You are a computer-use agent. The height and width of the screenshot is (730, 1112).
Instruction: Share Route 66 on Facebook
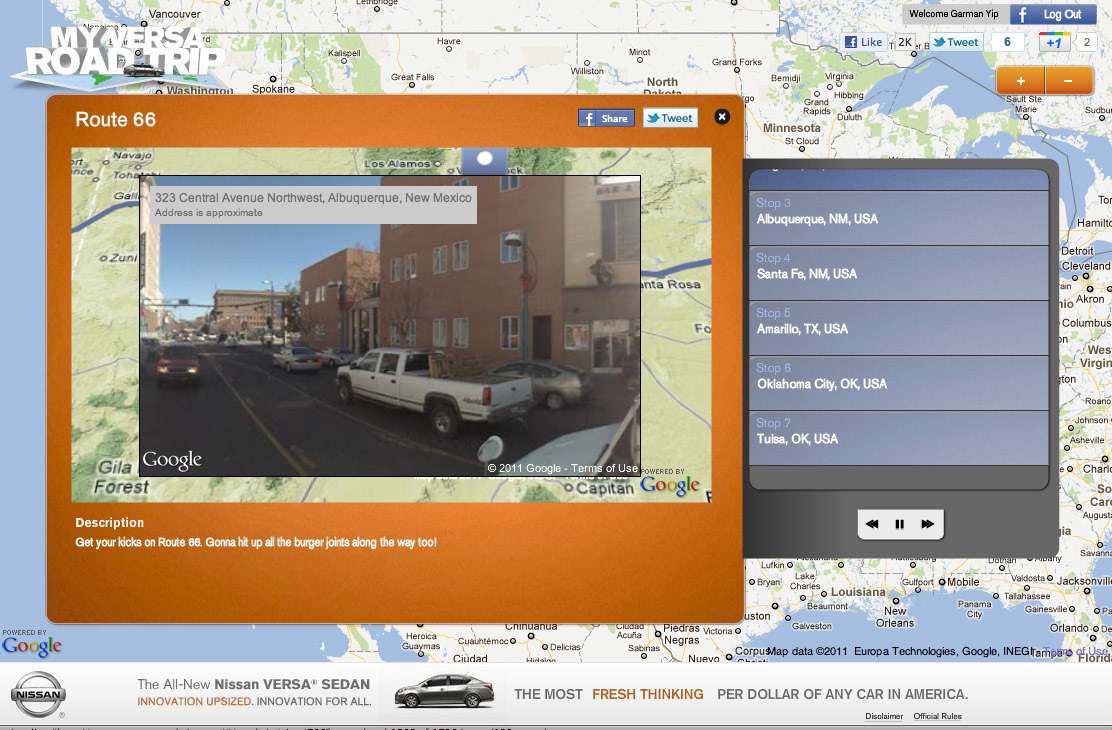point(606,118)
